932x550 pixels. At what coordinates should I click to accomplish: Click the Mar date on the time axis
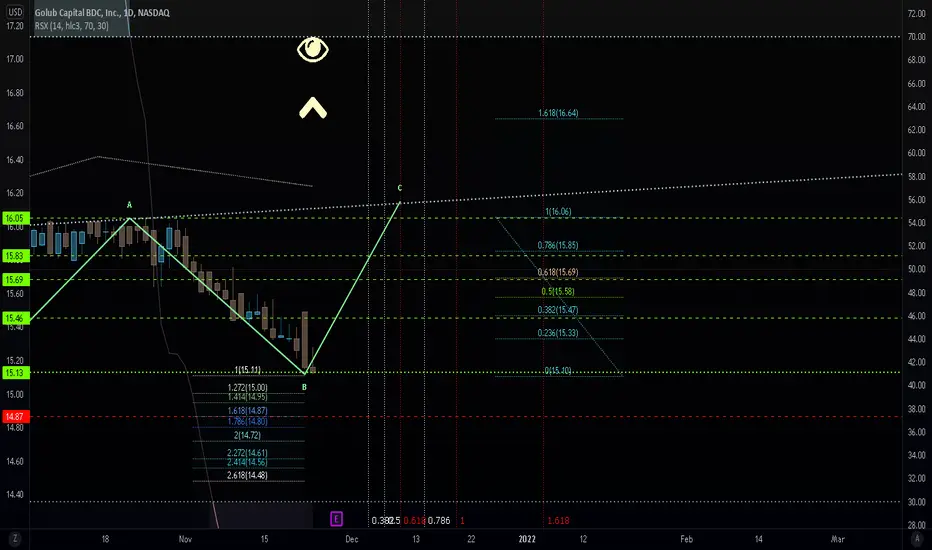837,539
